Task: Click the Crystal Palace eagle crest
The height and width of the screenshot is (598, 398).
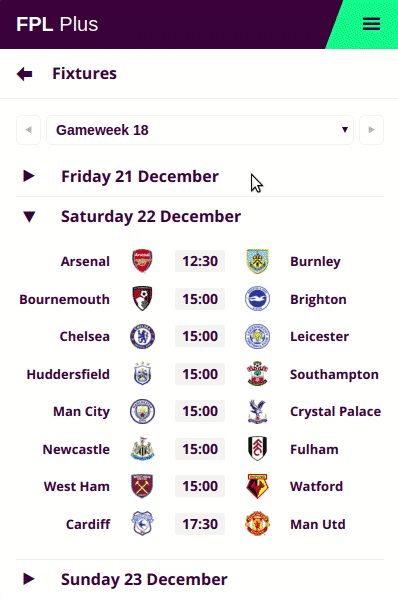Action: 257,412
